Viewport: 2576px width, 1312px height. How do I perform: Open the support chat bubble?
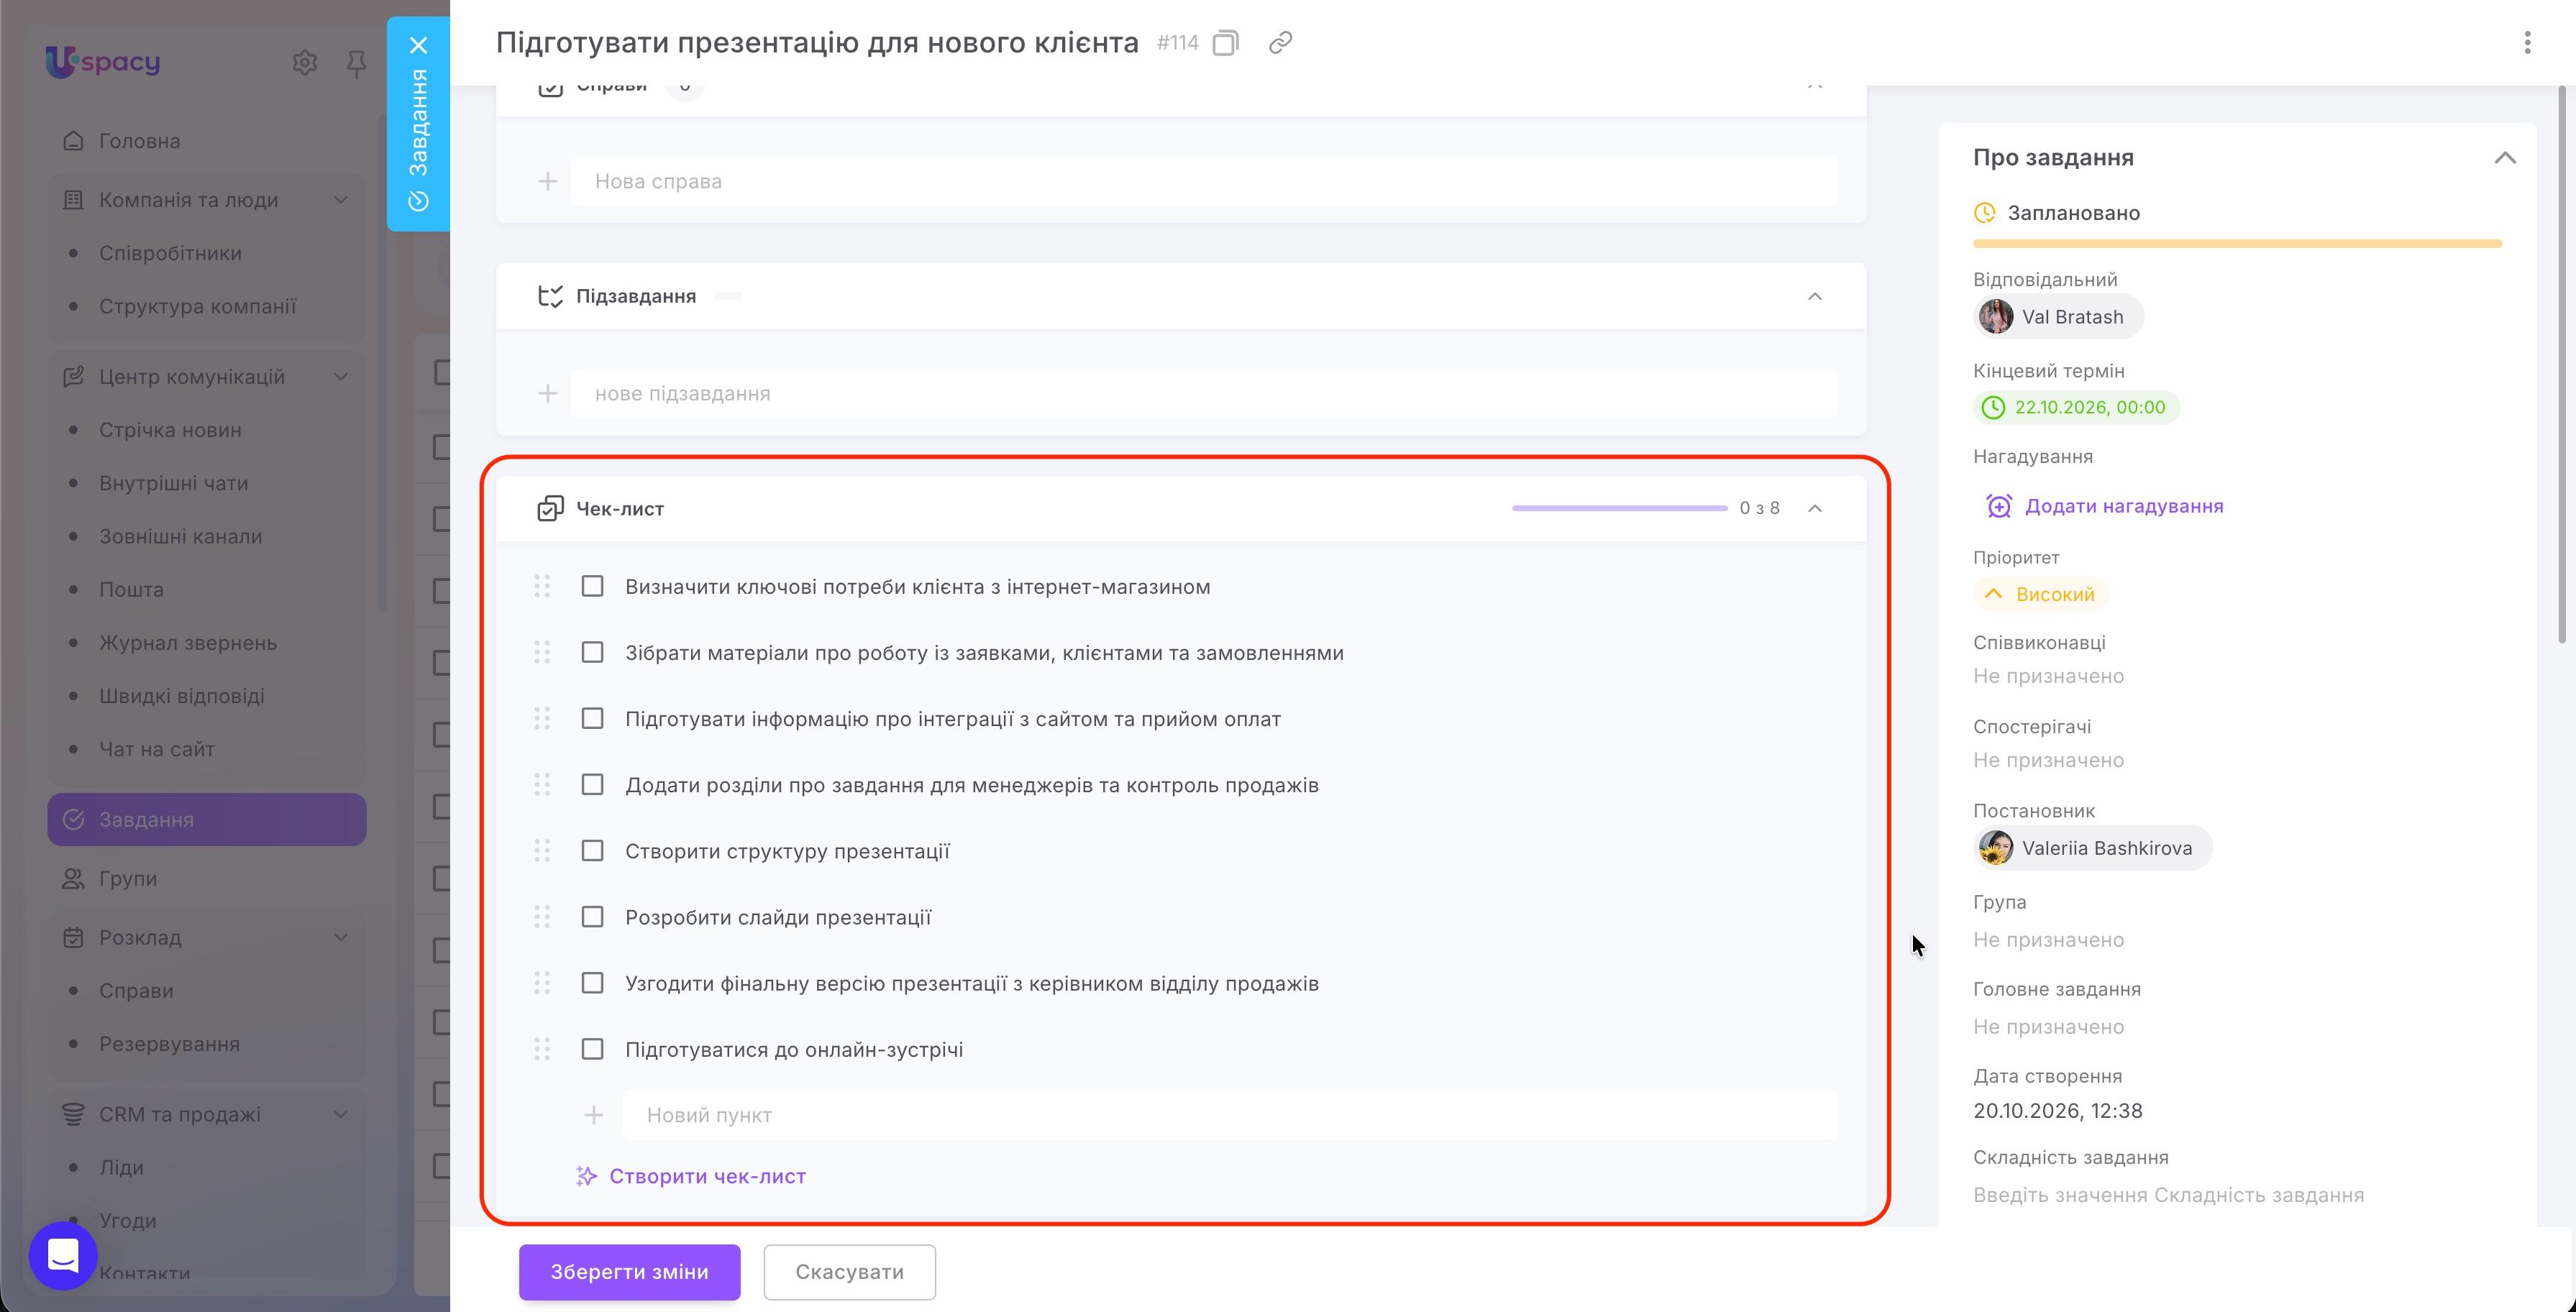(x=63, y=1255)
